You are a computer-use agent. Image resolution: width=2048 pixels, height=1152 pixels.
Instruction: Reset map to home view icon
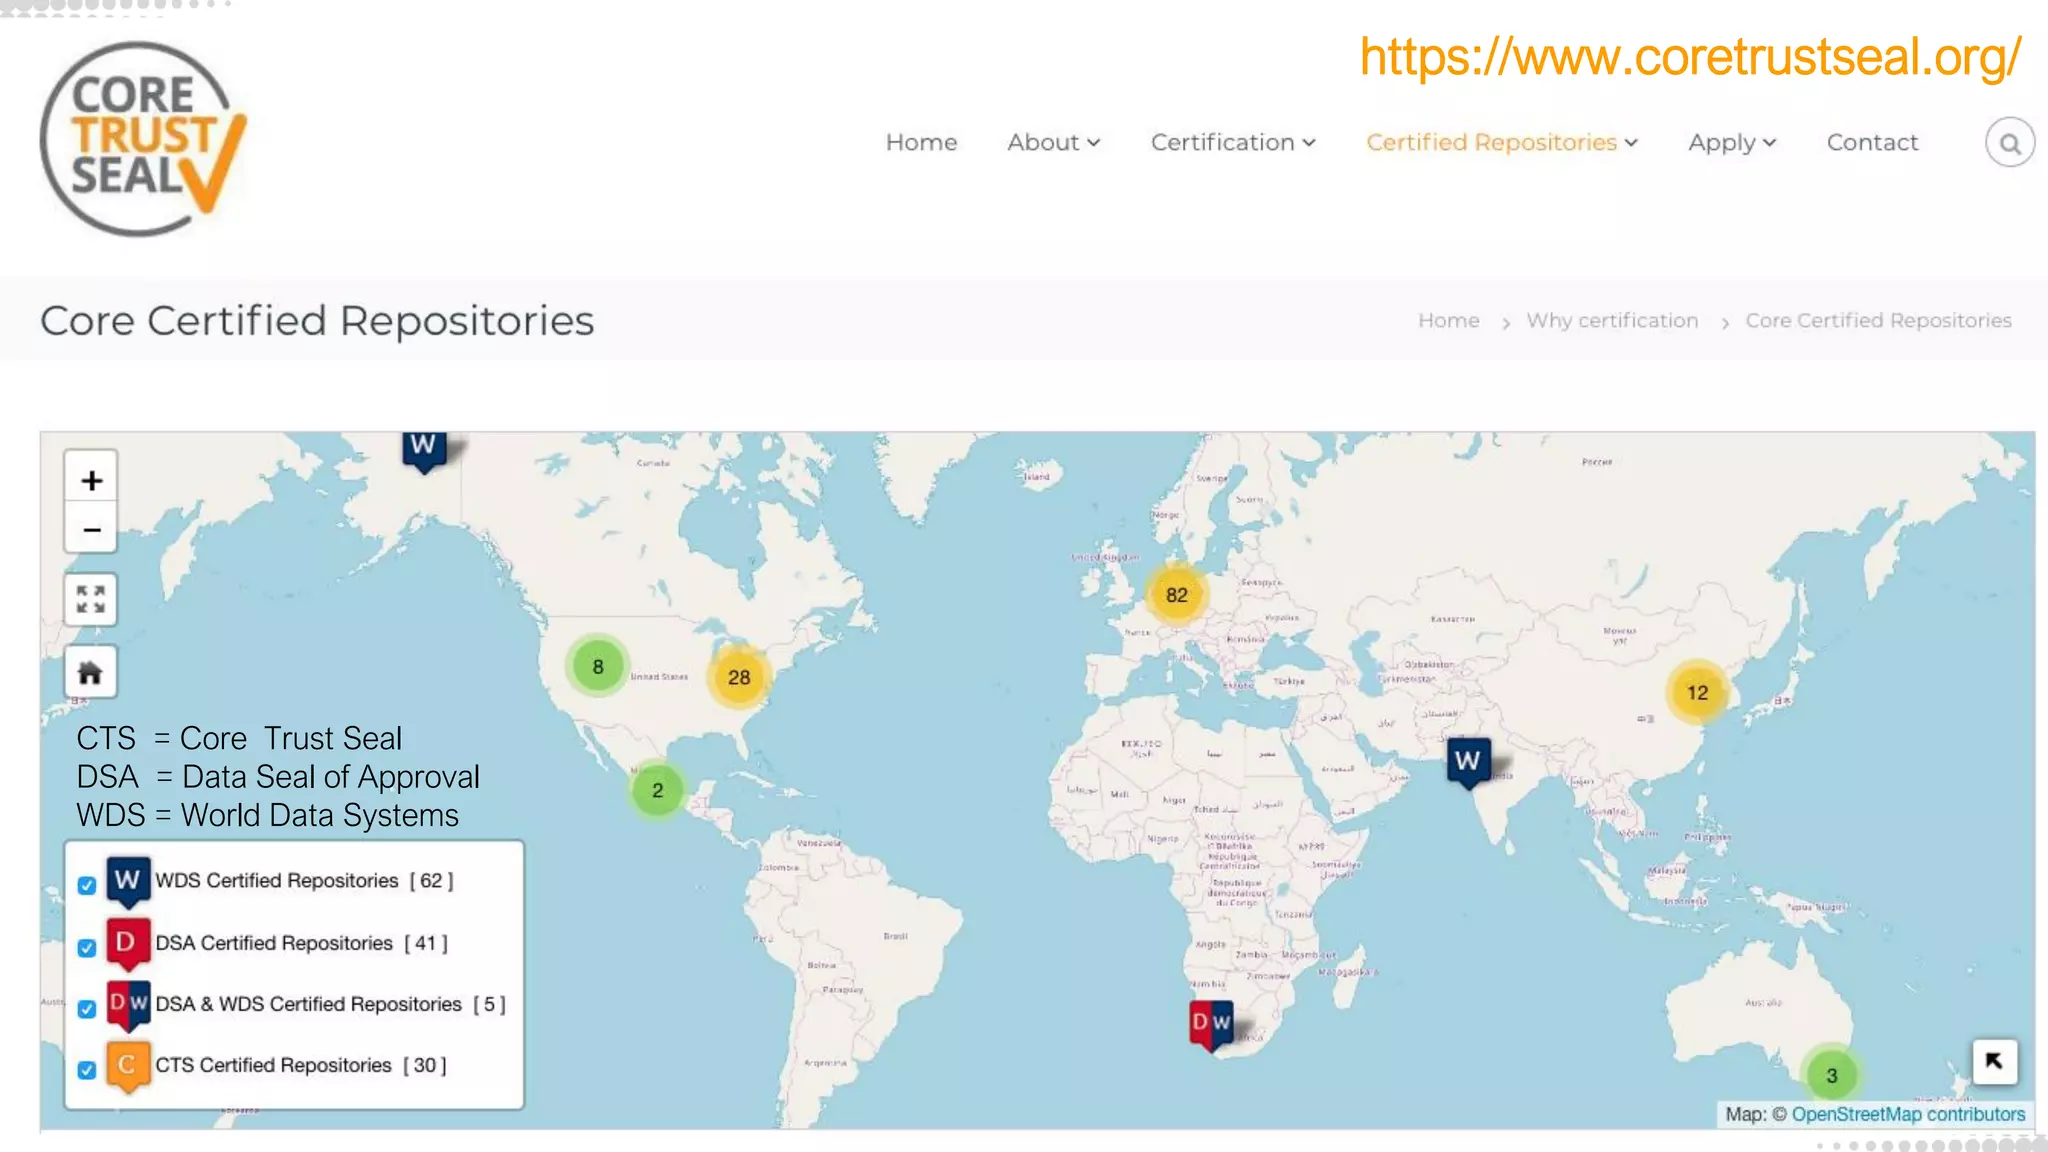pos(91,672)
